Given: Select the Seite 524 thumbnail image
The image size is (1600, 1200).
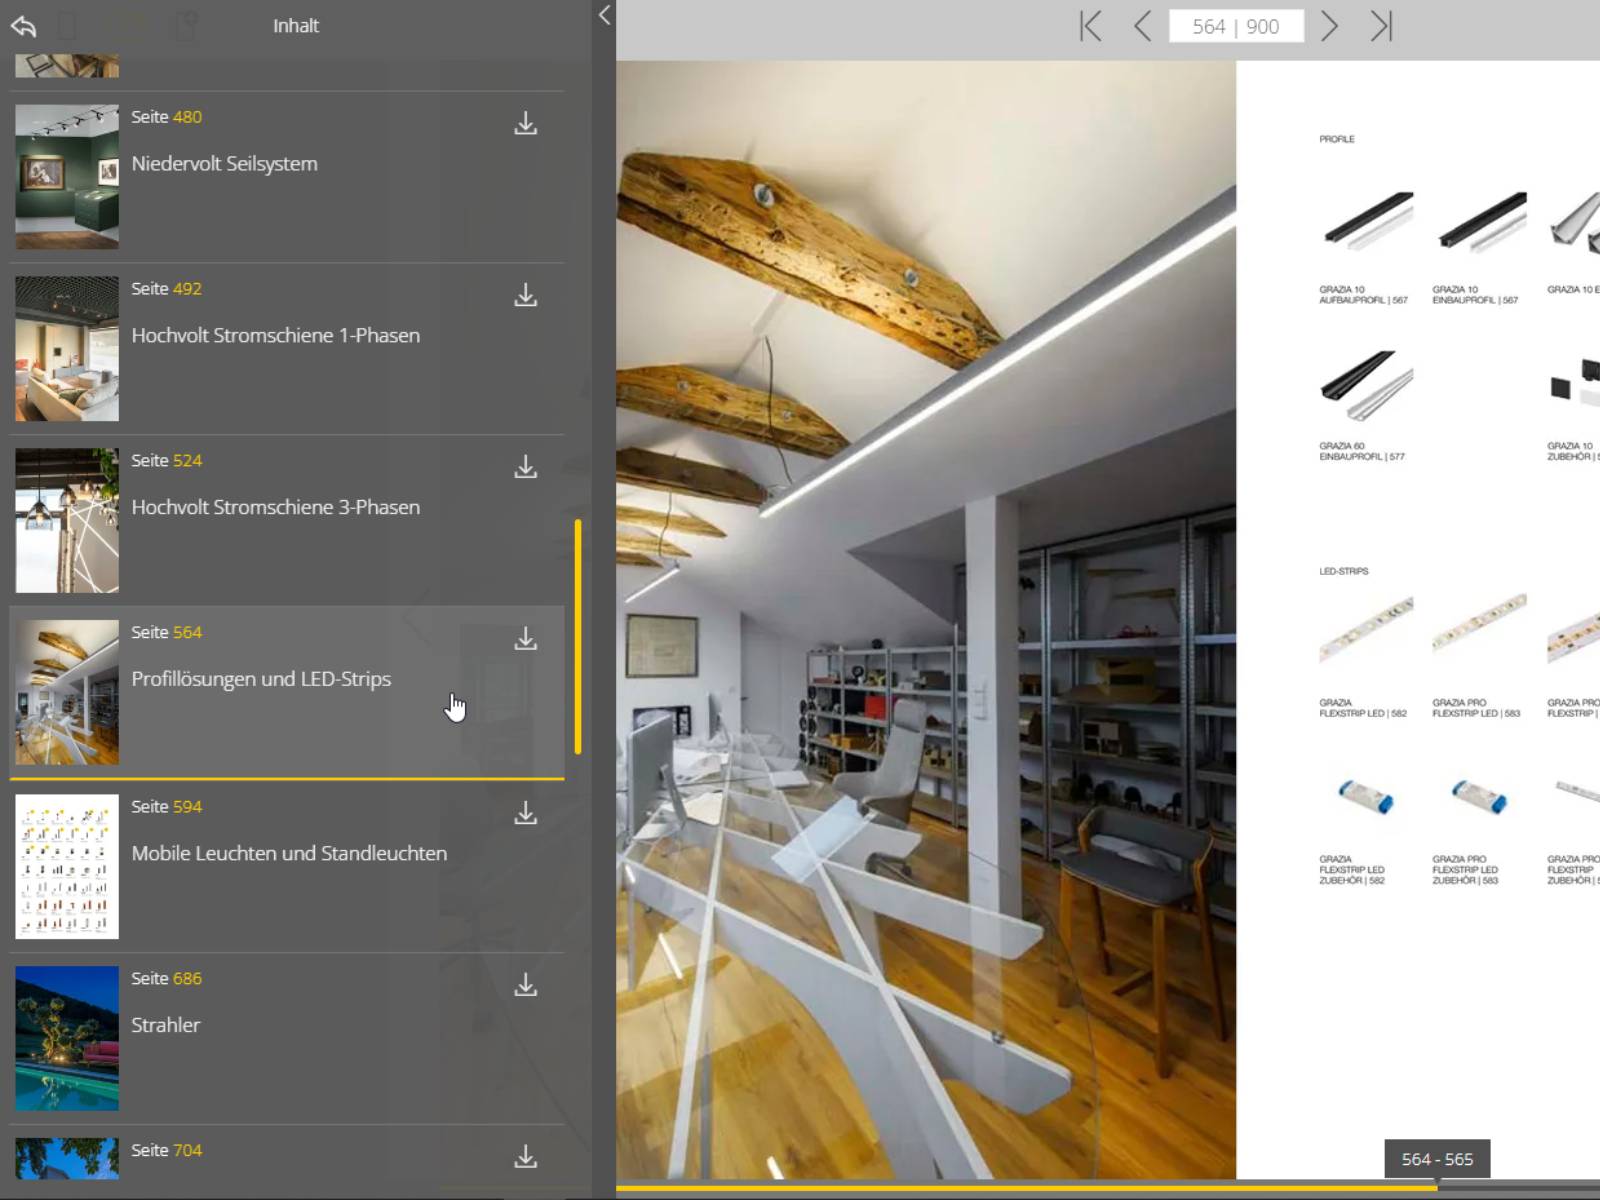Looking at the screenshot, I should pyautogui.click(x=67, y=521).
